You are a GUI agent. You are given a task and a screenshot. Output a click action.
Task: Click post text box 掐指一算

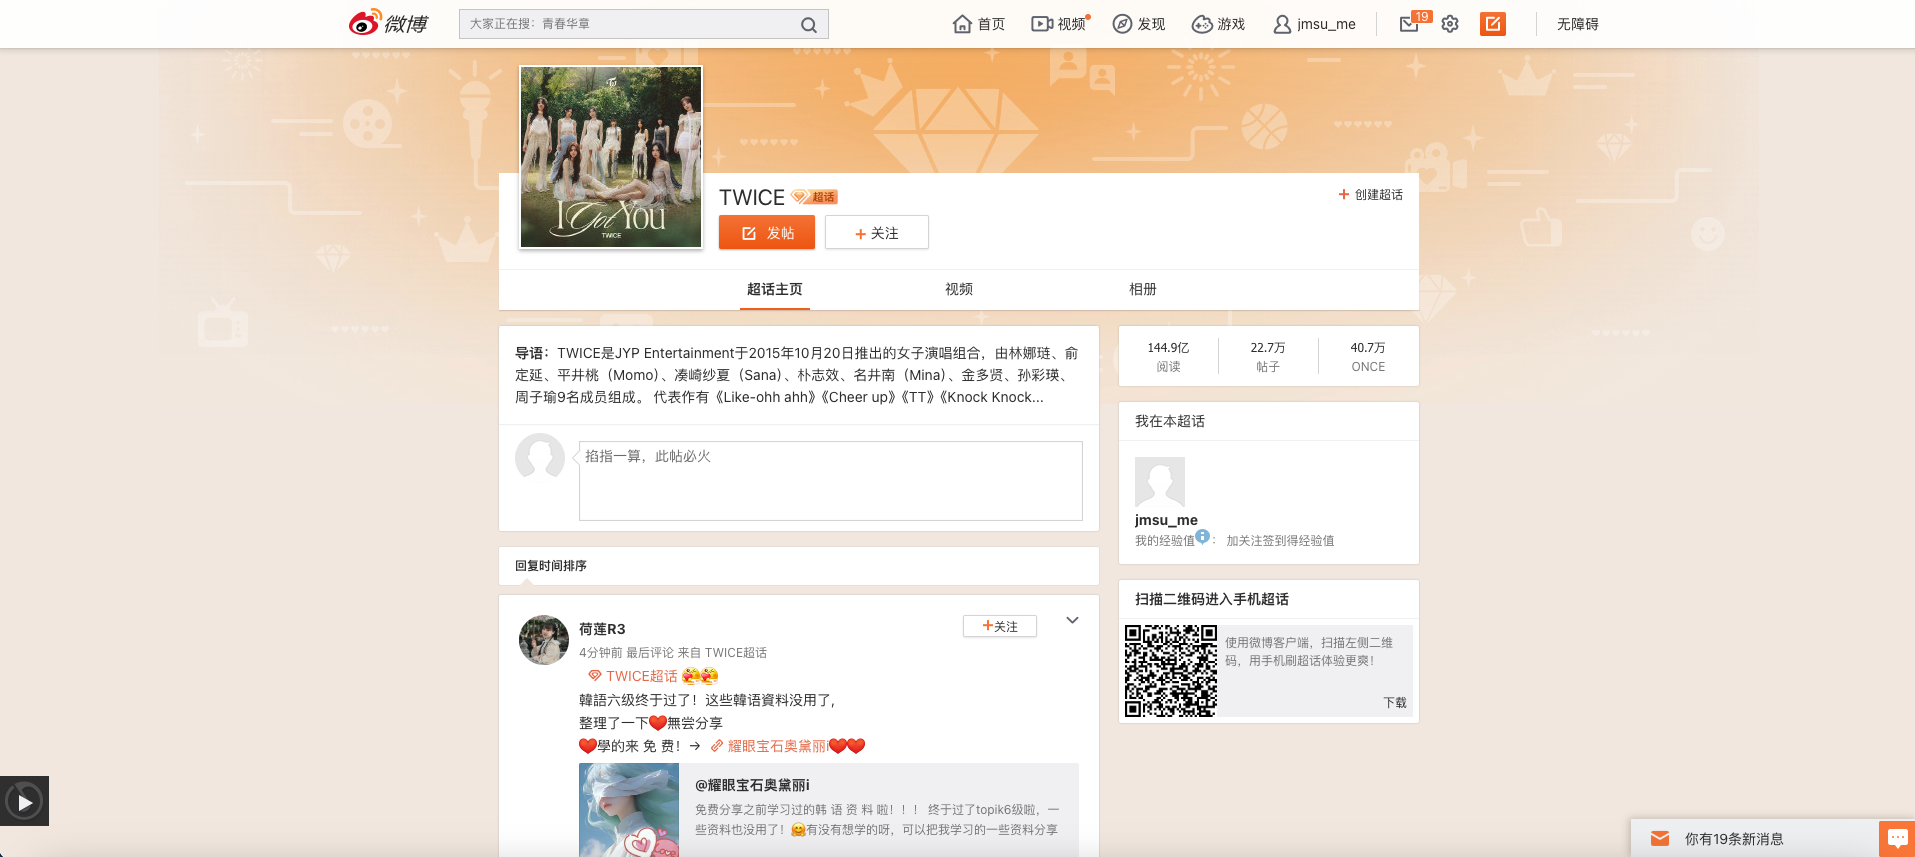831,481
